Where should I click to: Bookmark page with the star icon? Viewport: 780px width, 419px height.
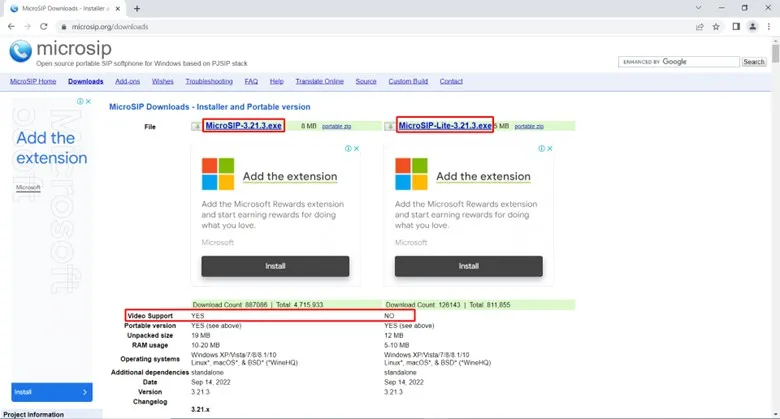[x=716, y=27]
